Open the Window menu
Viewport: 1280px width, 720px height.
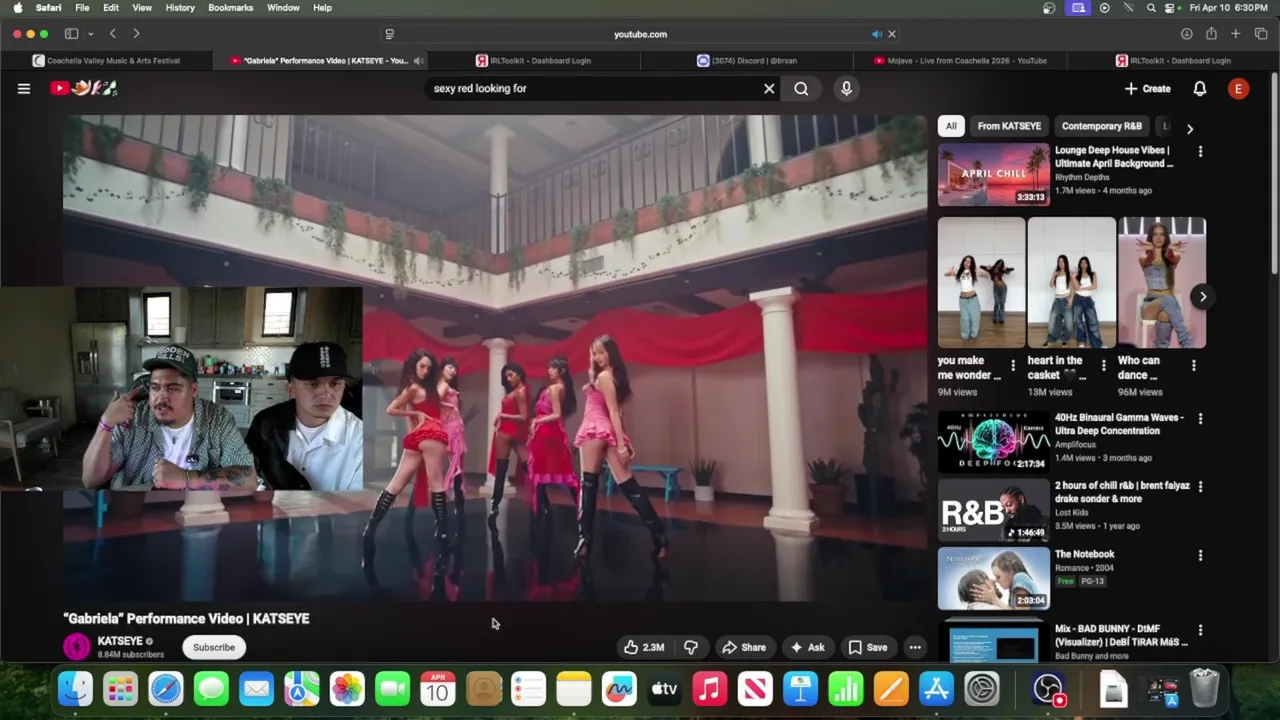(x=283, y=8)
